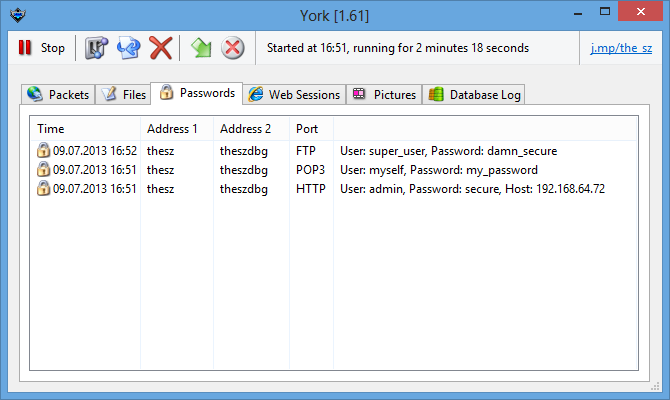Click the York application icon in title bar
Viewport: 670px width, 400px height.
pyautogui.click(x=18, y=15)
